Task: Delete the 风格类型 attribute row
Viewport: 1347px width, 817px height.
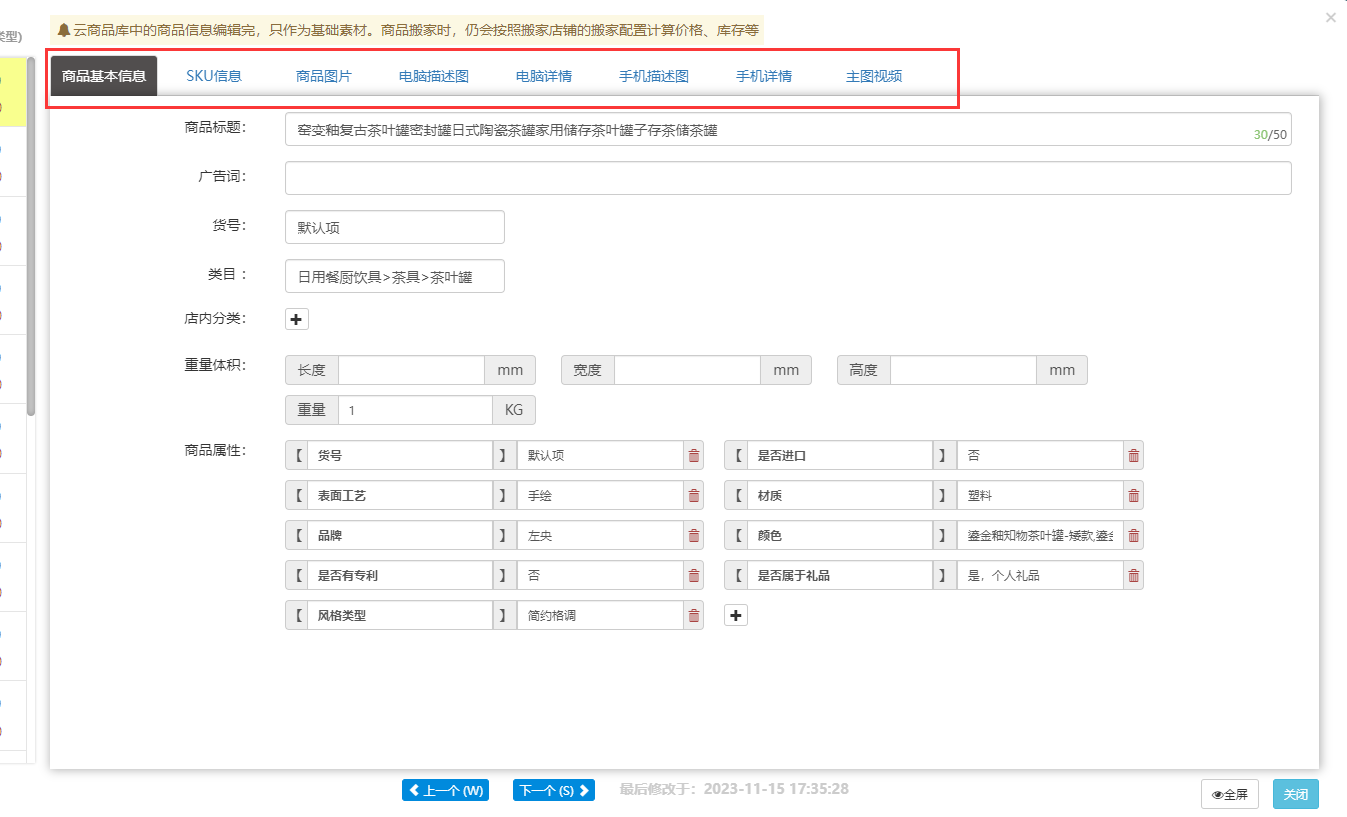Action: [x=693, y=616]
